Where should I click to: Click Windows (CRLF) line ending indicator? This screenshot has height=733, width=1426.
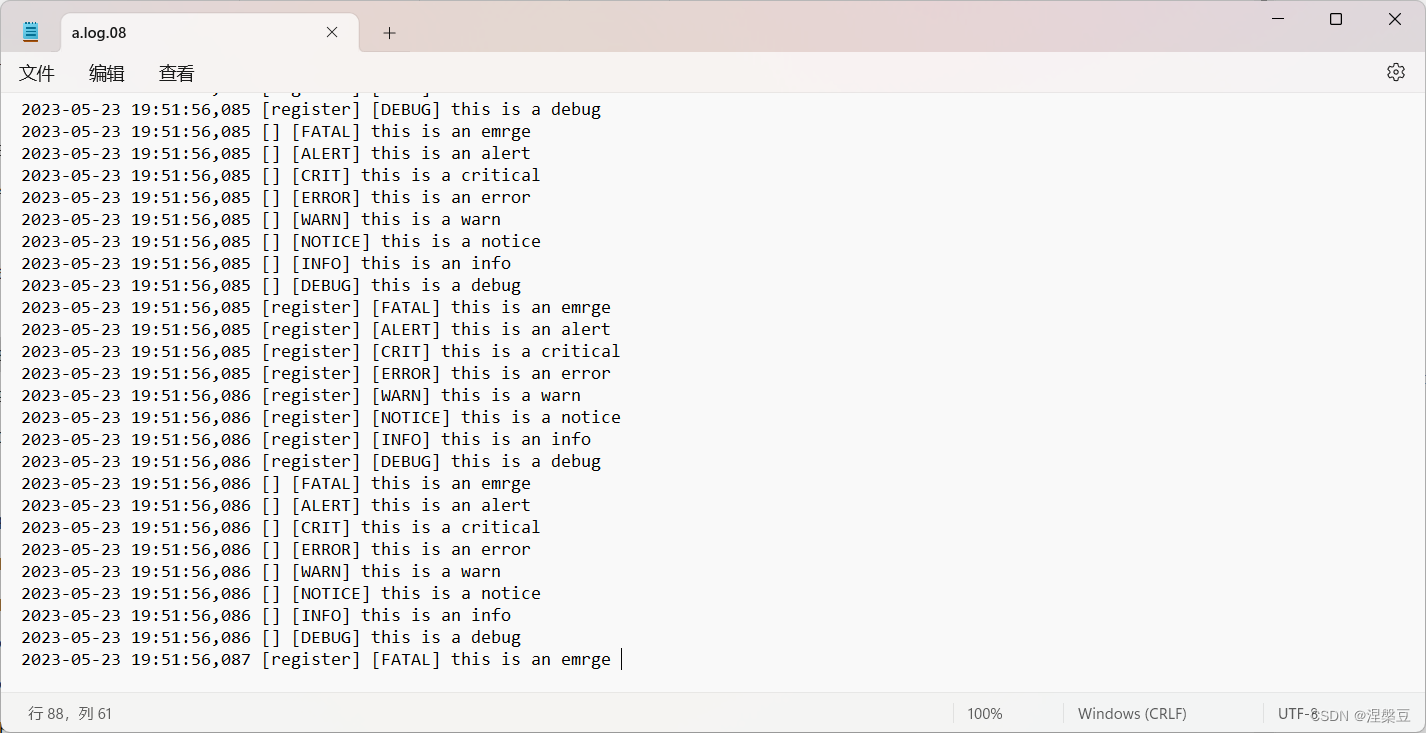(1132, 714)
